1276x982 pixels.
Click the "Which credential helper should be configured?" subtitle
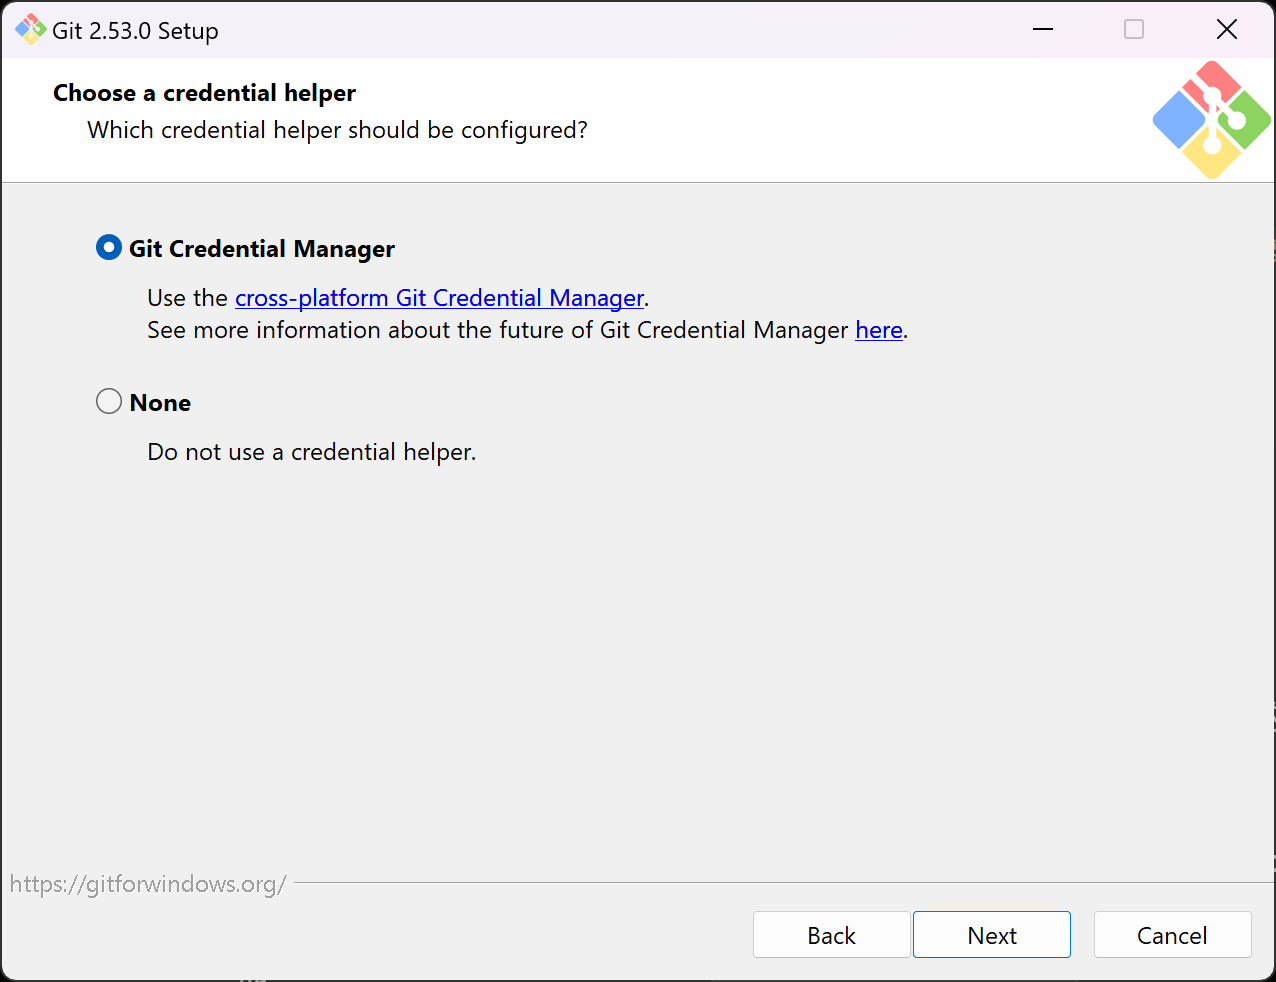pyautogui.click(x=337, y=130)
